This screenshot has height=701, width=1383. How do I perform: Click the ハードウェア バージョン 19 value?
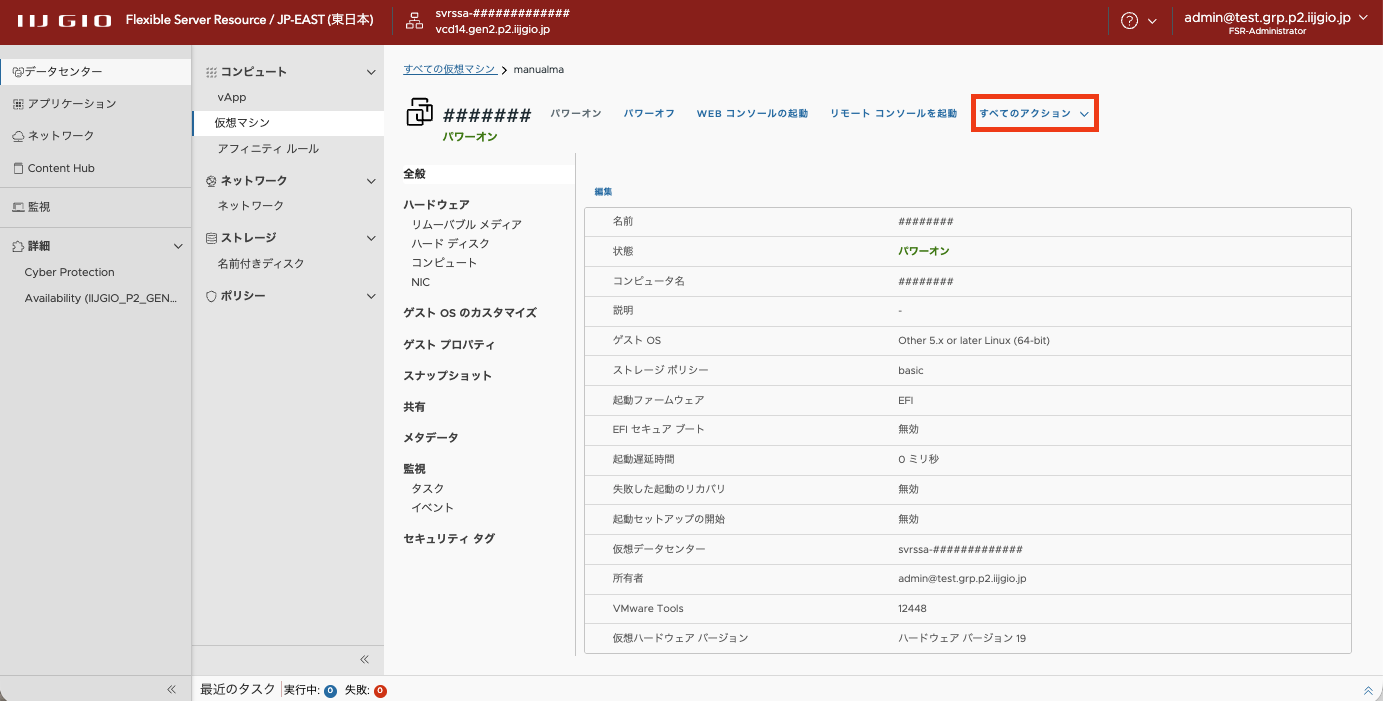962,638
